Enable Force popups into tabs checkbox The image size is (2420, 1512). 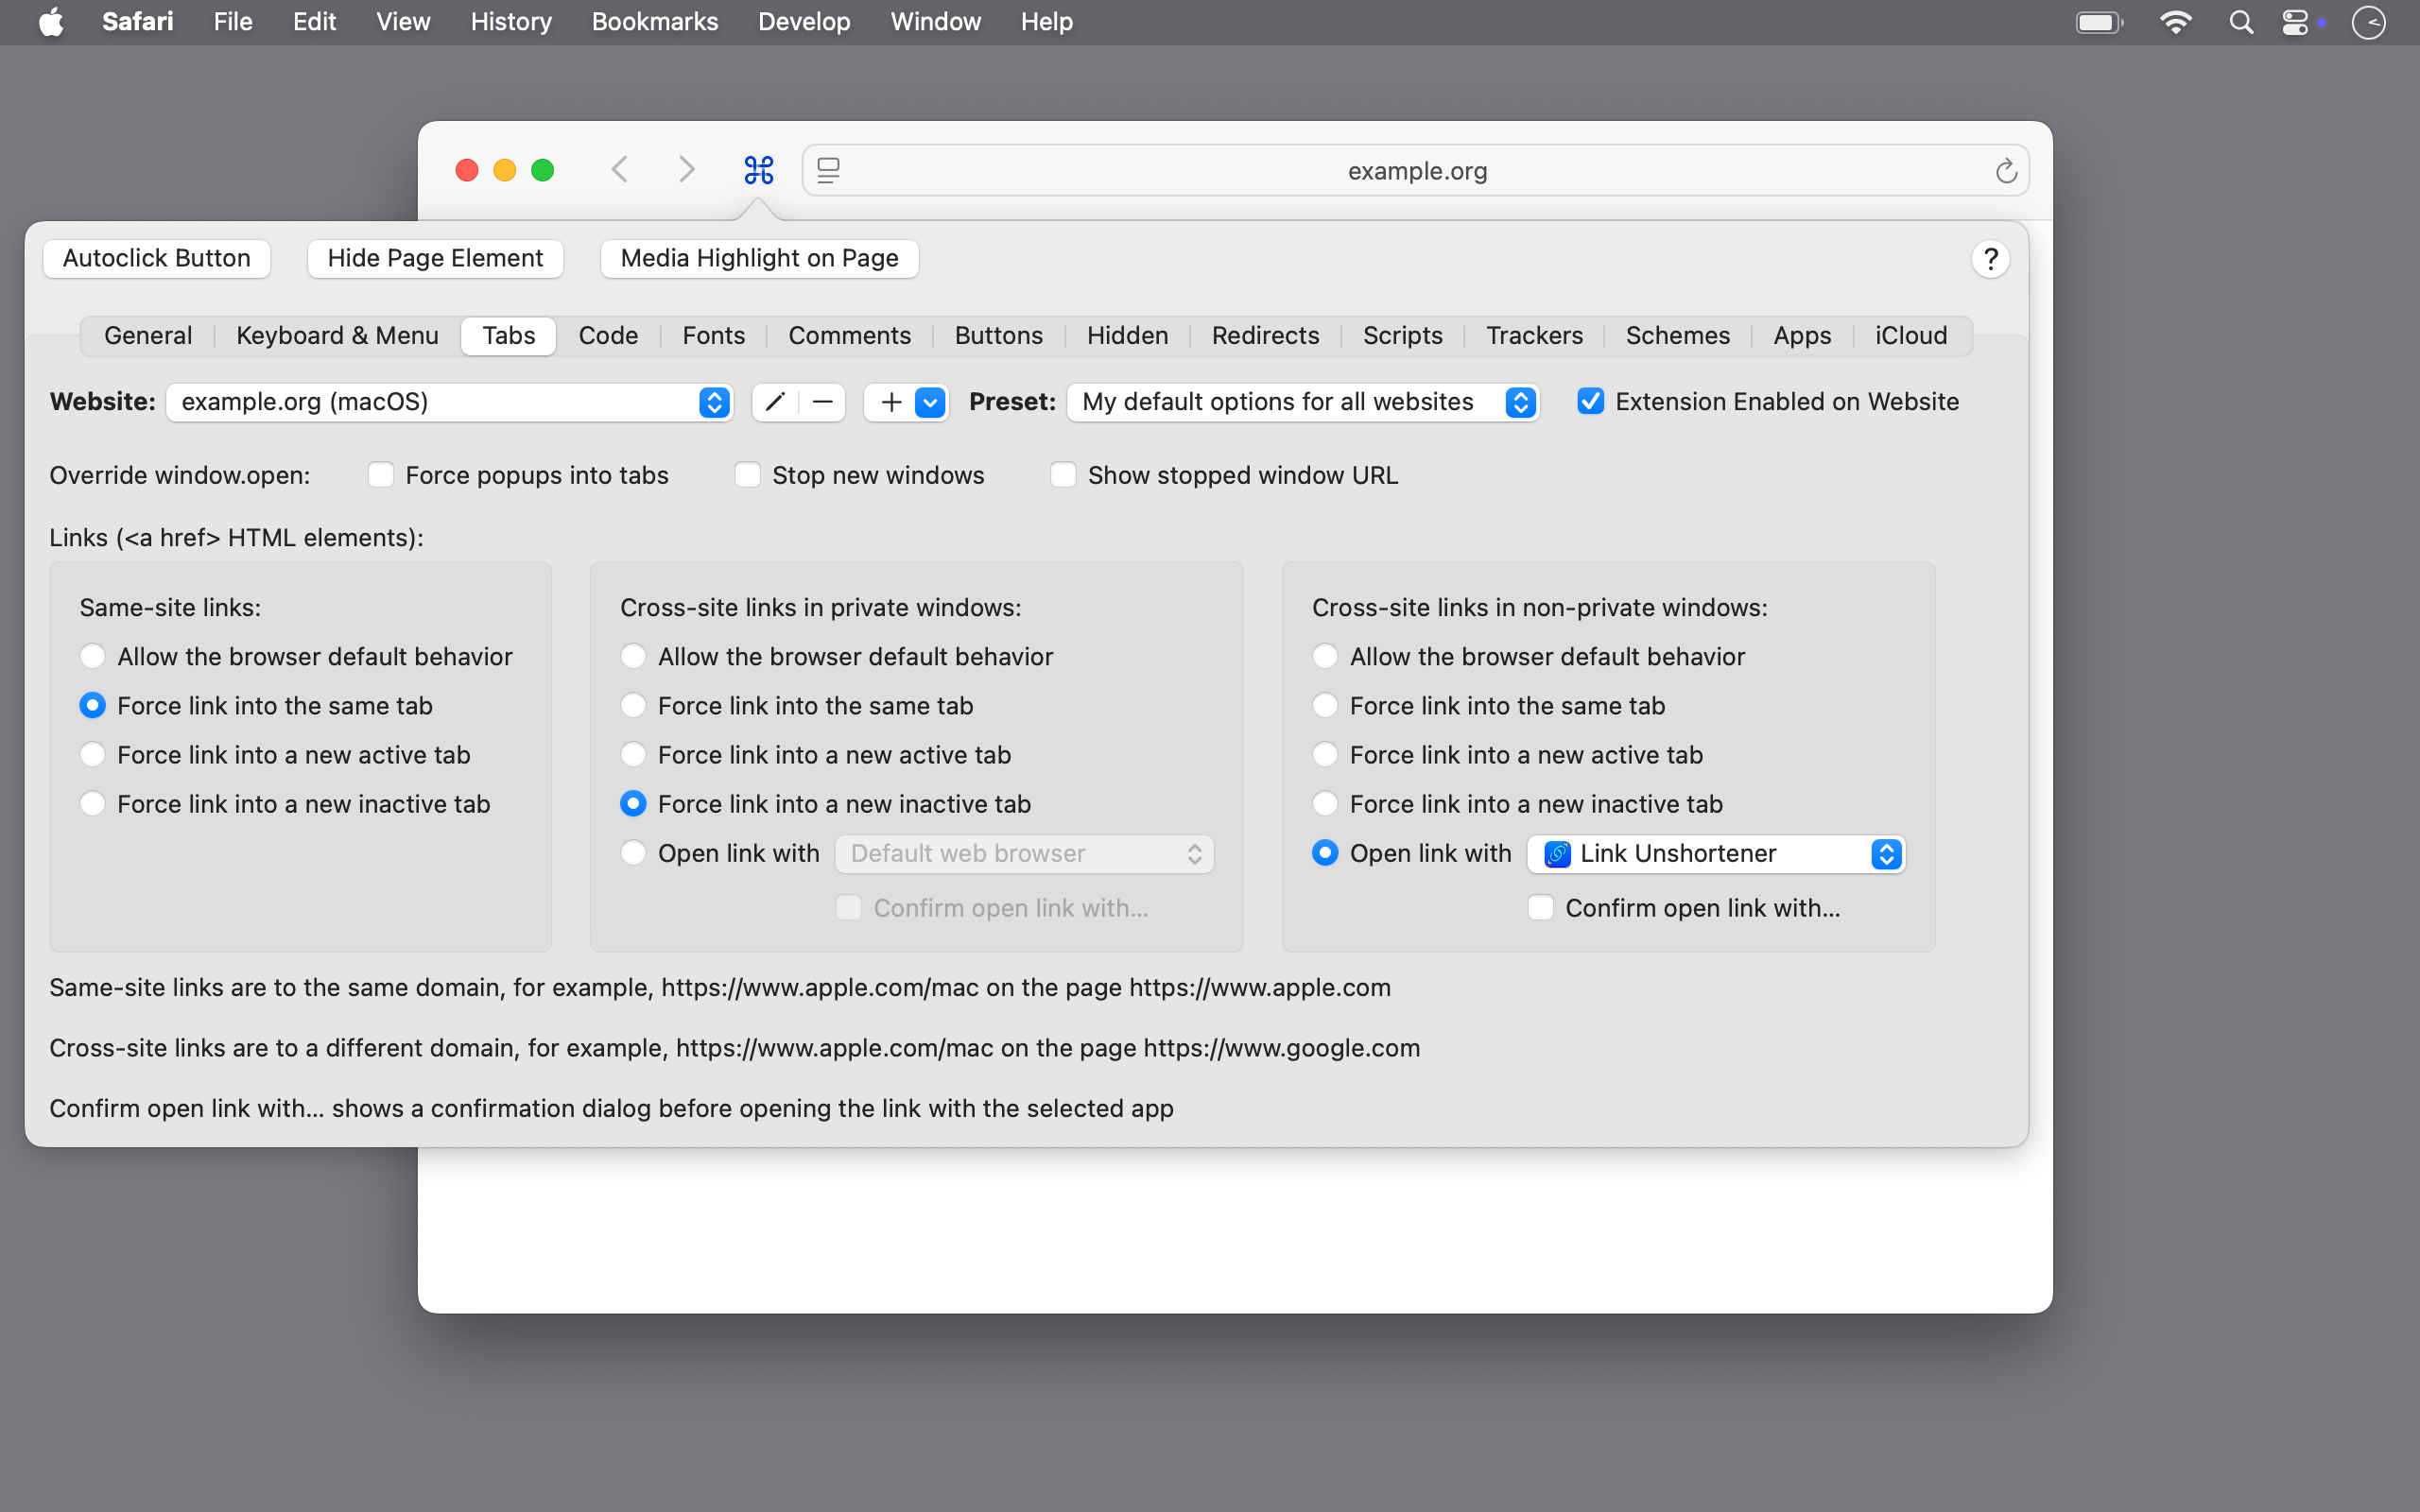(381, 475)
